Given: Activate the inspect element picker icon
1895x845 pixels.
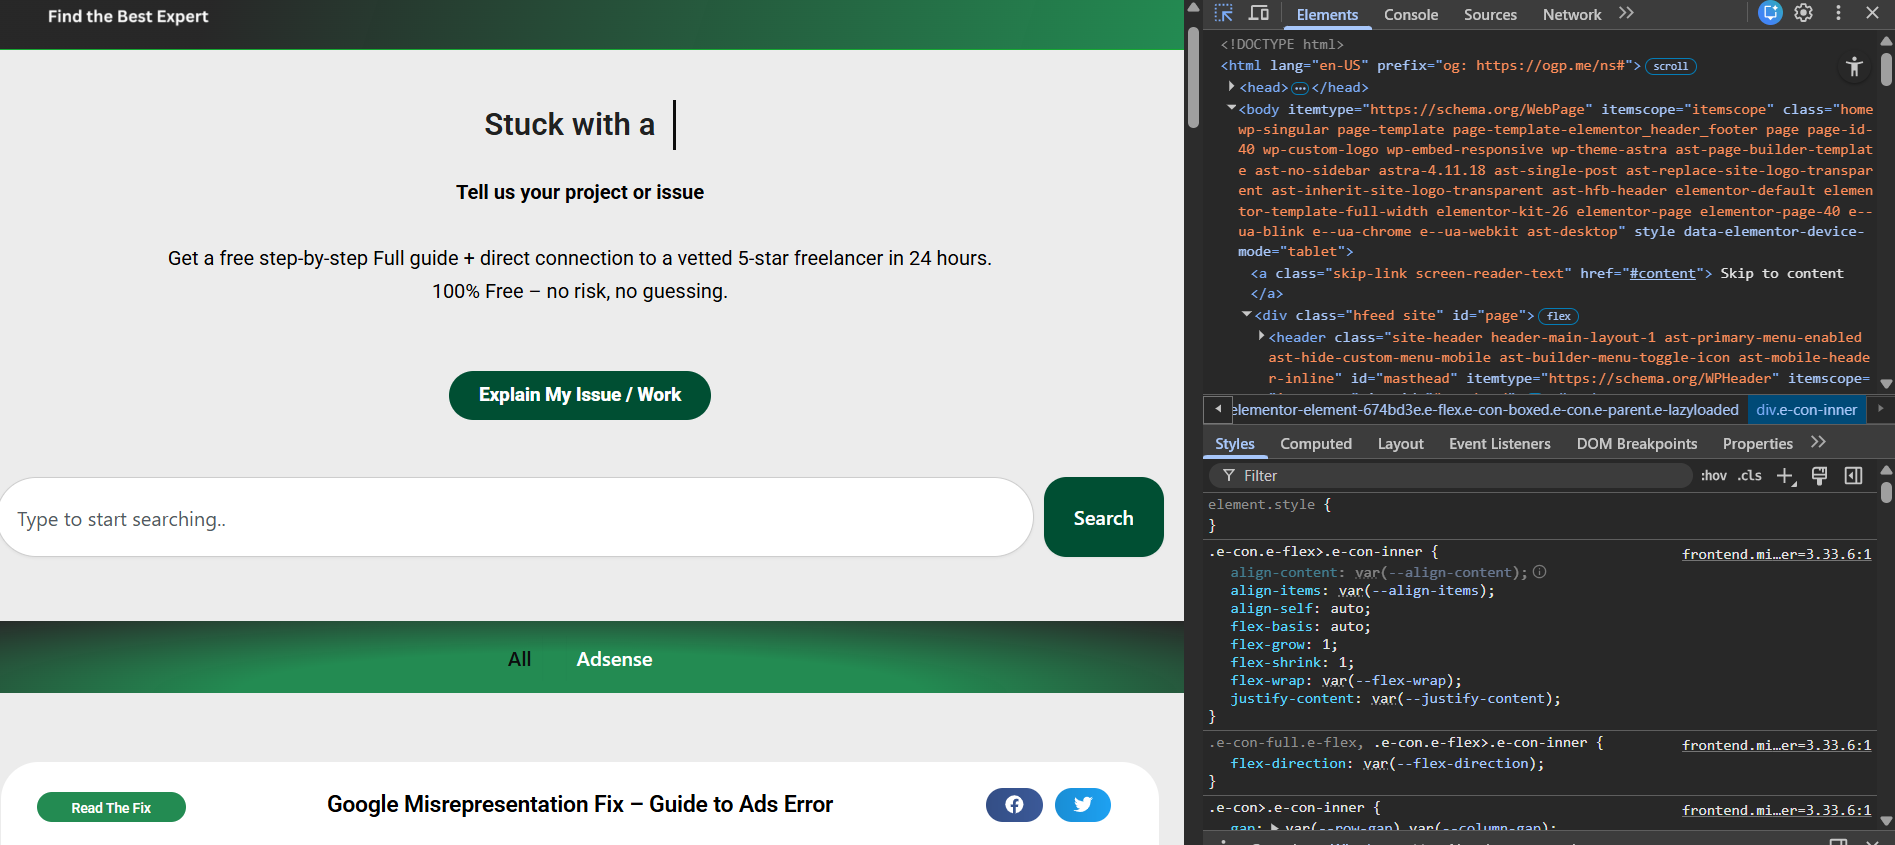Looking at the screenshot, I should point(1223,13).
